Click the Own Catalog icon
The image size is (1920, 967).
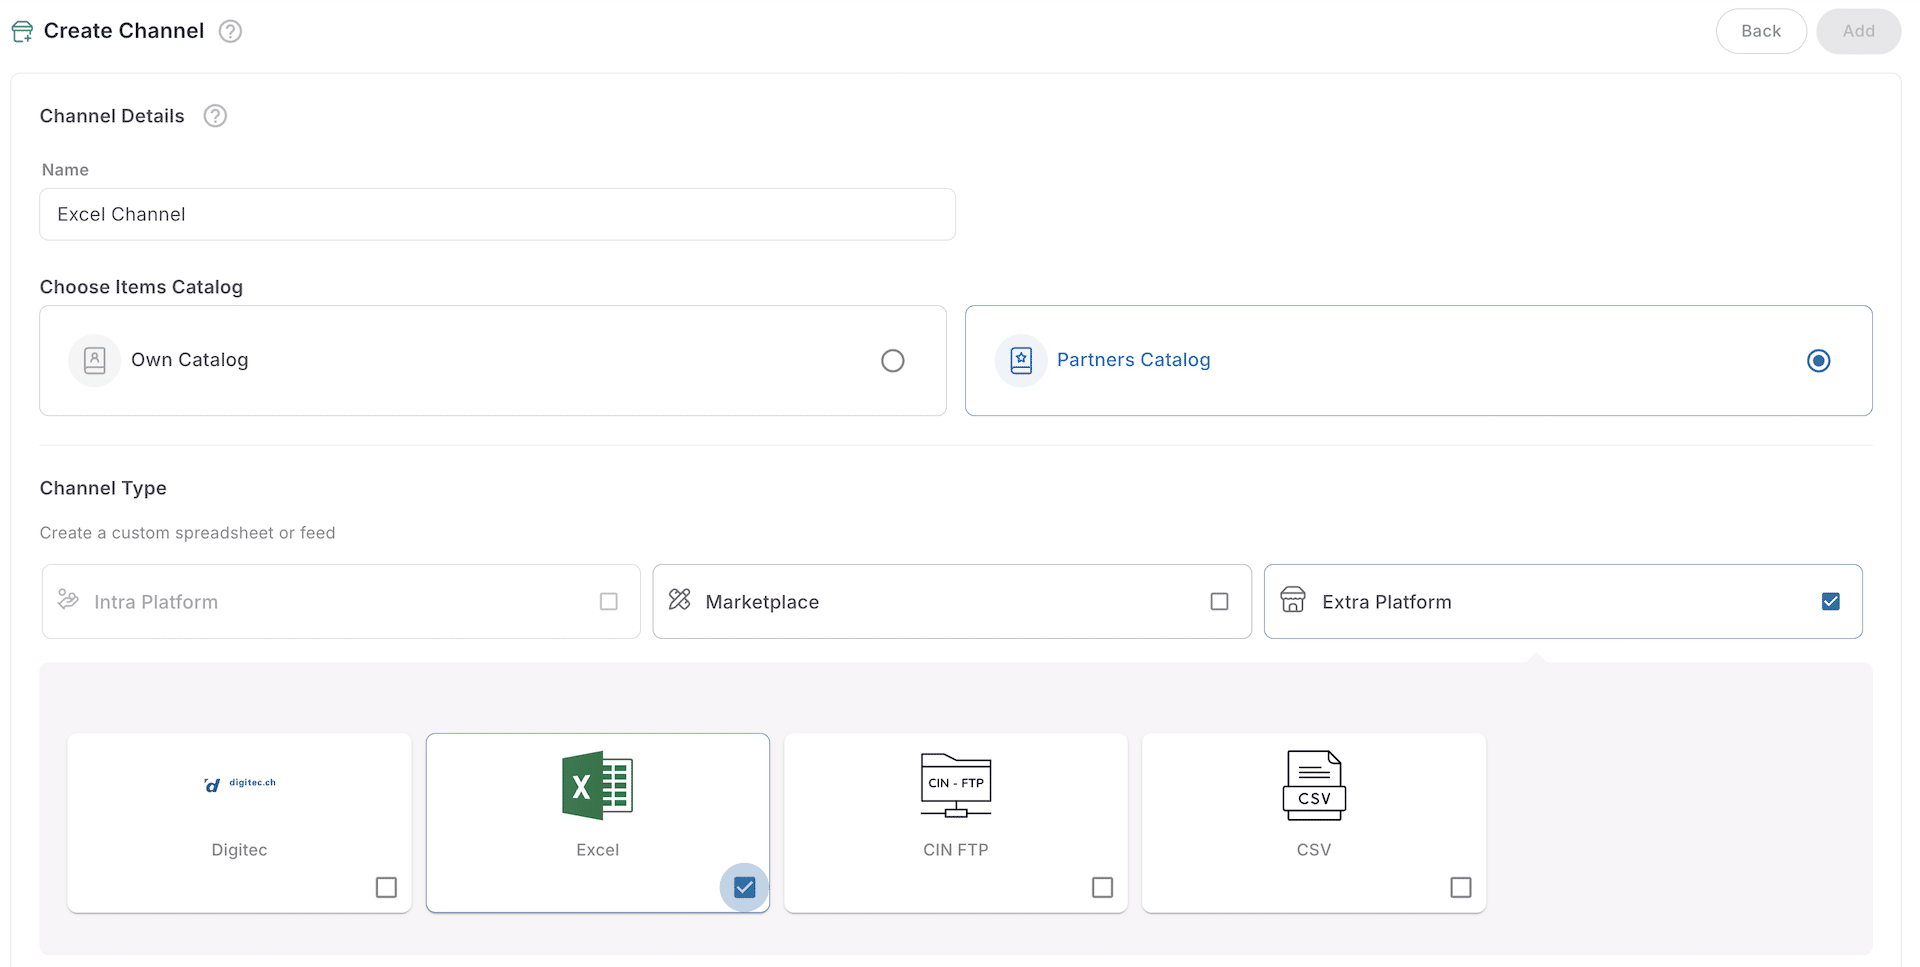pos(95,360)
